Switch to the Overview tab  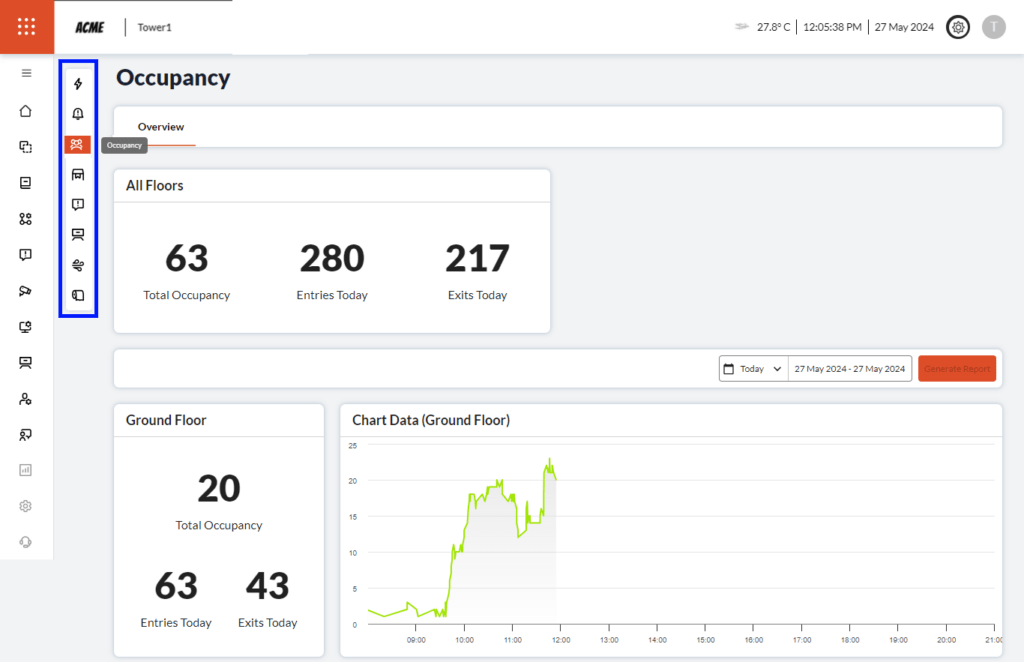tap(161, 127)
